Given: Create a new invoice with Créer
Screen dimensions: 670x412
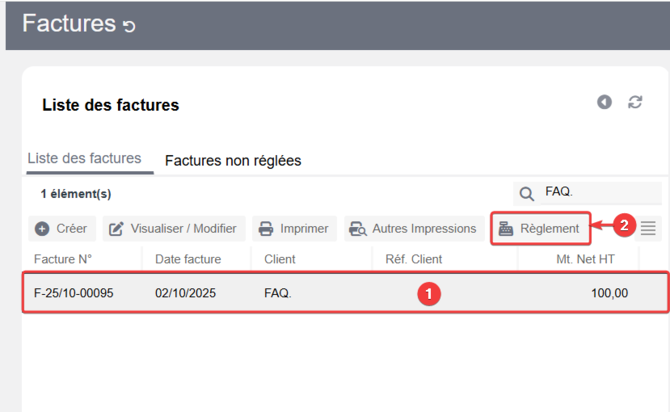Looking at the screenshot, I should pyautogui.click(x=62, y=229).
